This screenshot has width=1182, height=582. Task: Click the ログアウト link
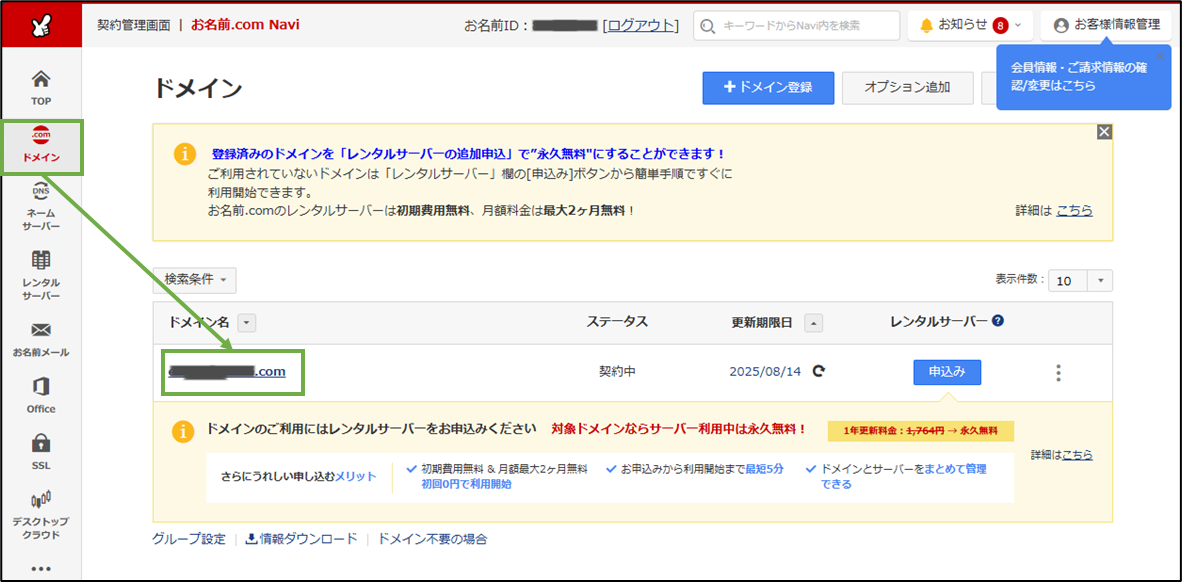pyautogui.click(x=642, y=25)
